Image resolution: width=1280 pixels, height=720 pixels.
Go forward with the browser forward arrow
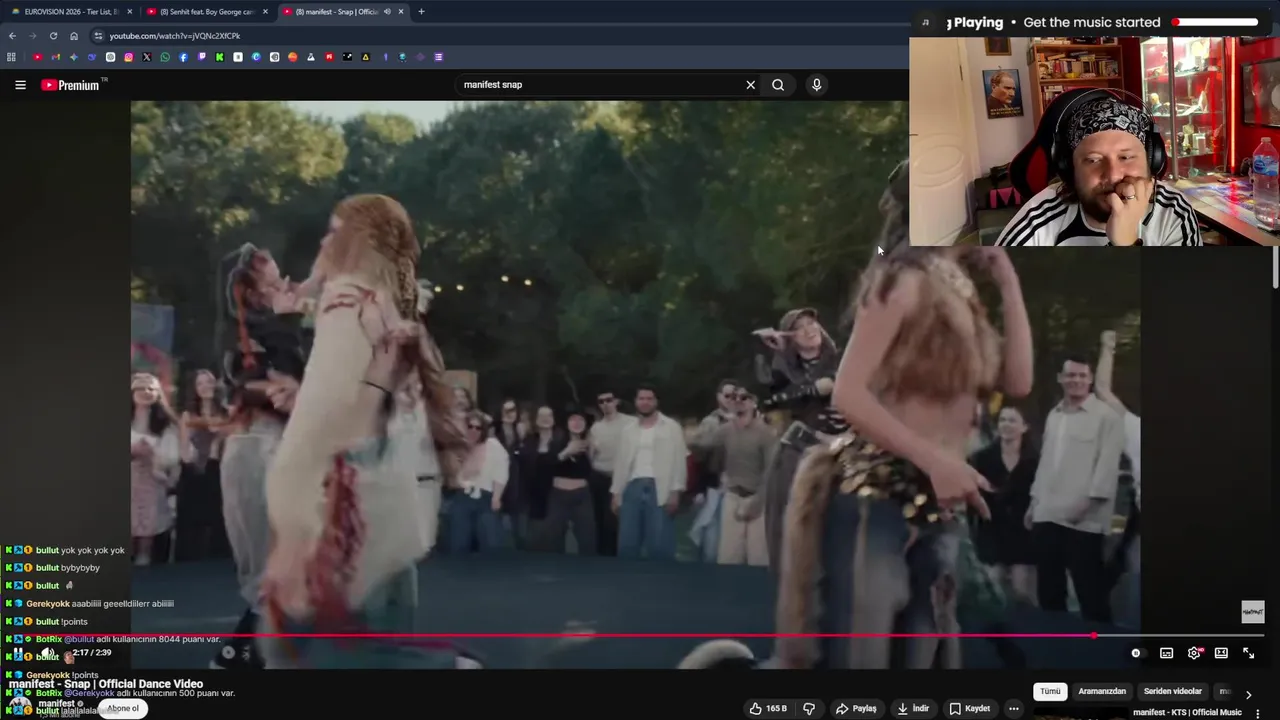pyautogui.click(x=32, y=36)
